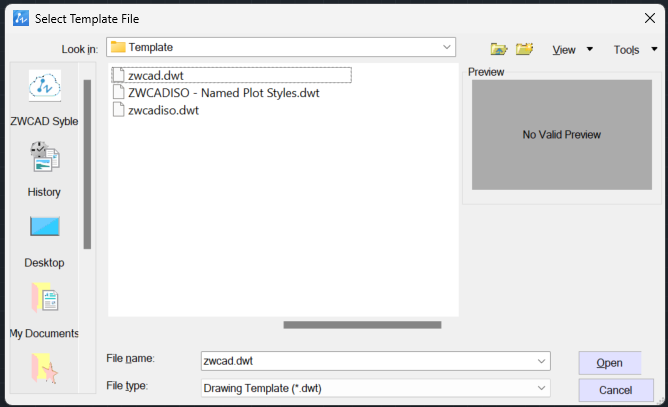The height and width of the screenshot is (407, 668).
Task: Select ZWCADISO - Named Plot Styles.dwt
Action: coord(224,93)
